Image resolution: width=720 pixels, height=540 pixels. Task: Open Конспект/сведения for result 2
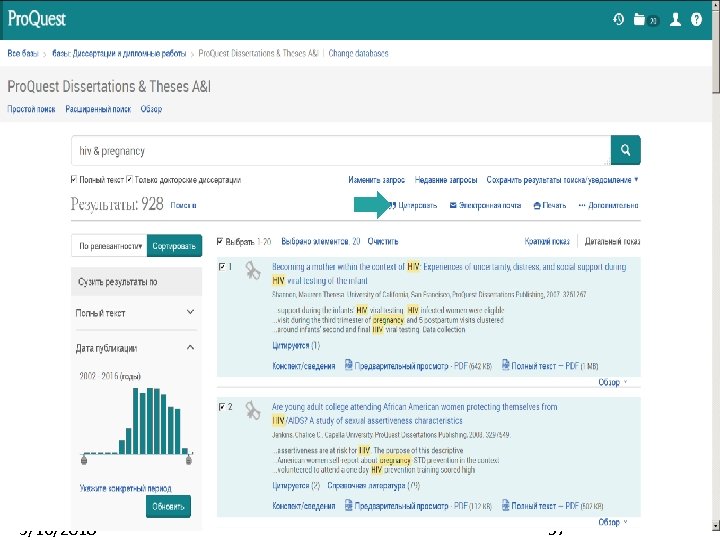pyautogui.click(x=304, y=506)
